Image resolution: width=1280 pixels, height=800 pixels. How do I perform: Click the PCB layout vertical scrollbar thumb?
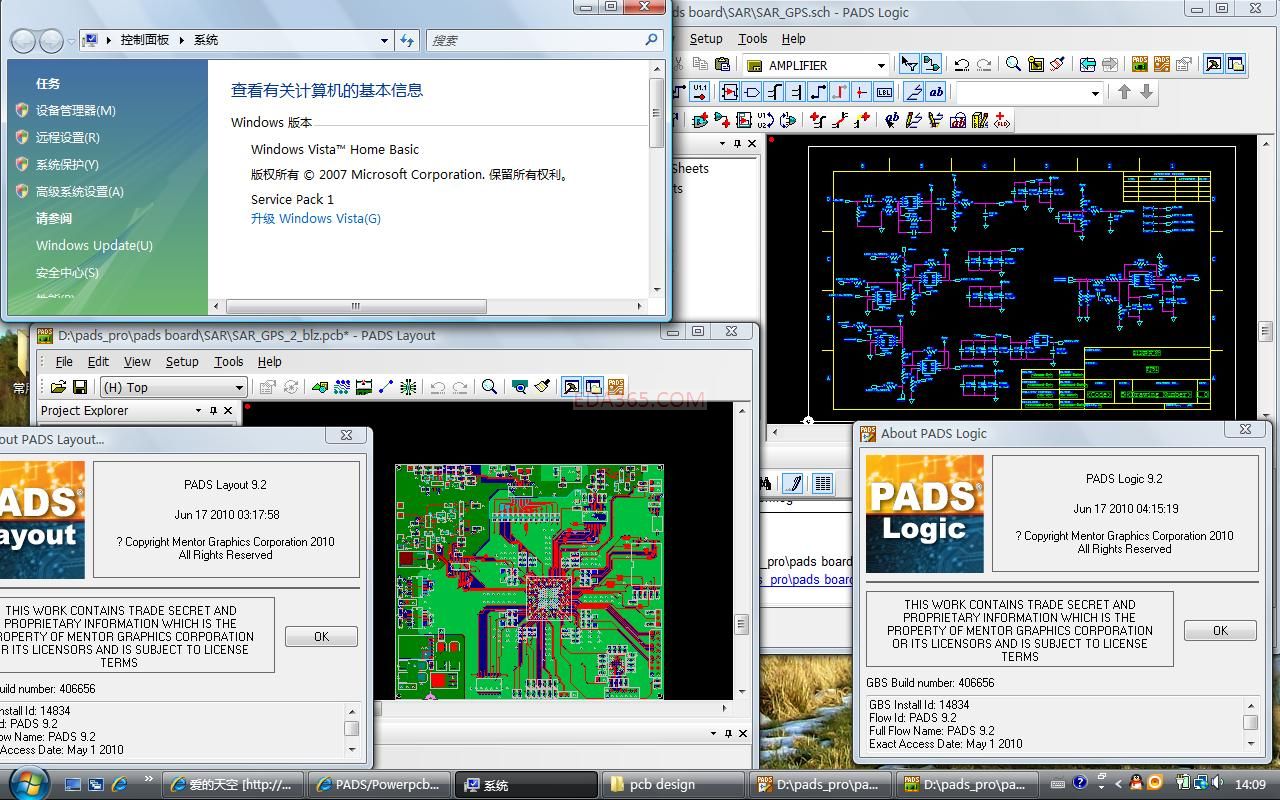[742, 624]
